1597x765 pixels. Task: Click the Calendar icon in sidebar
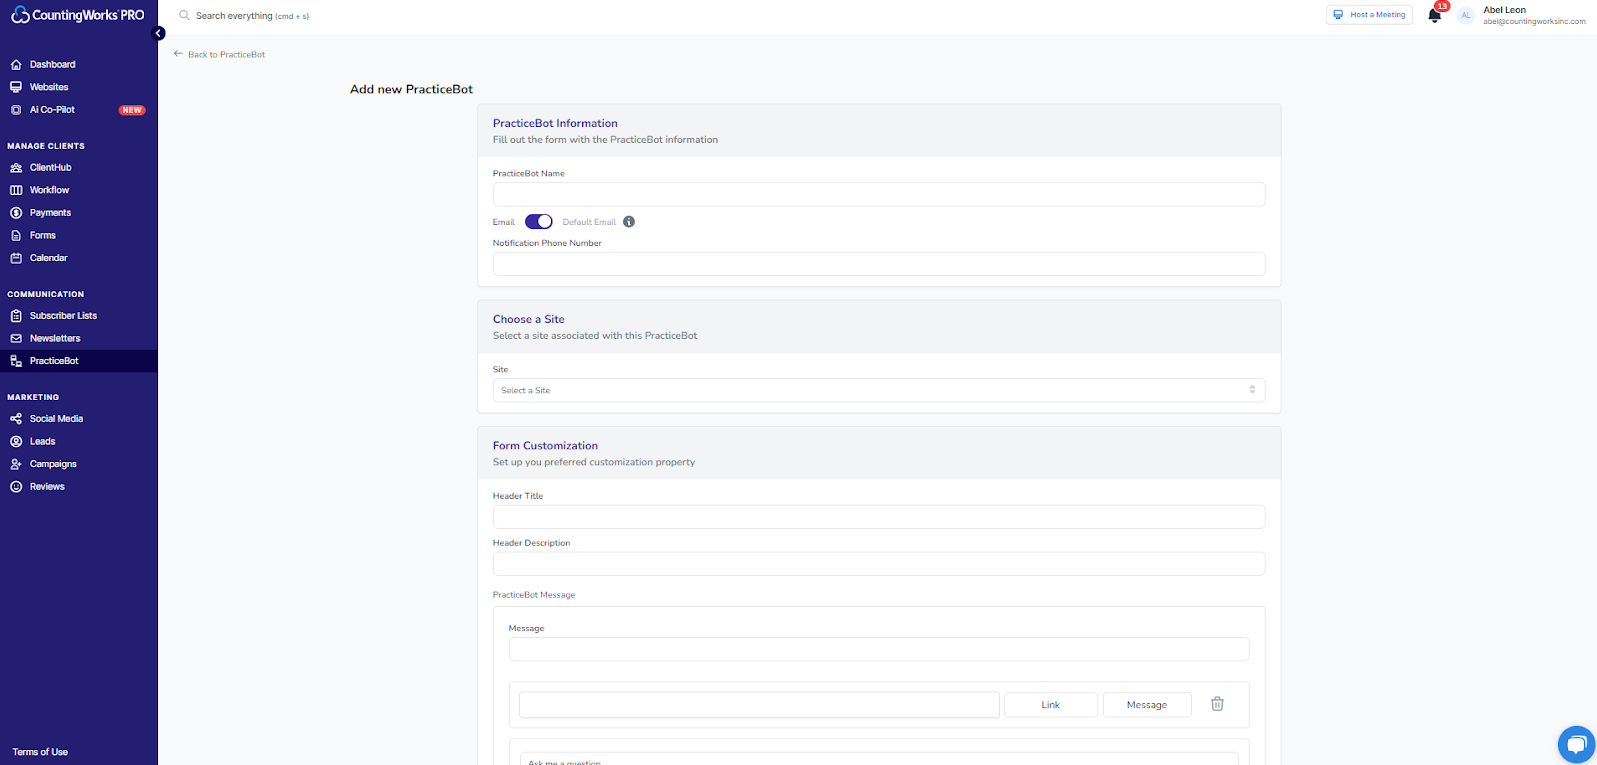coord(16,258)
